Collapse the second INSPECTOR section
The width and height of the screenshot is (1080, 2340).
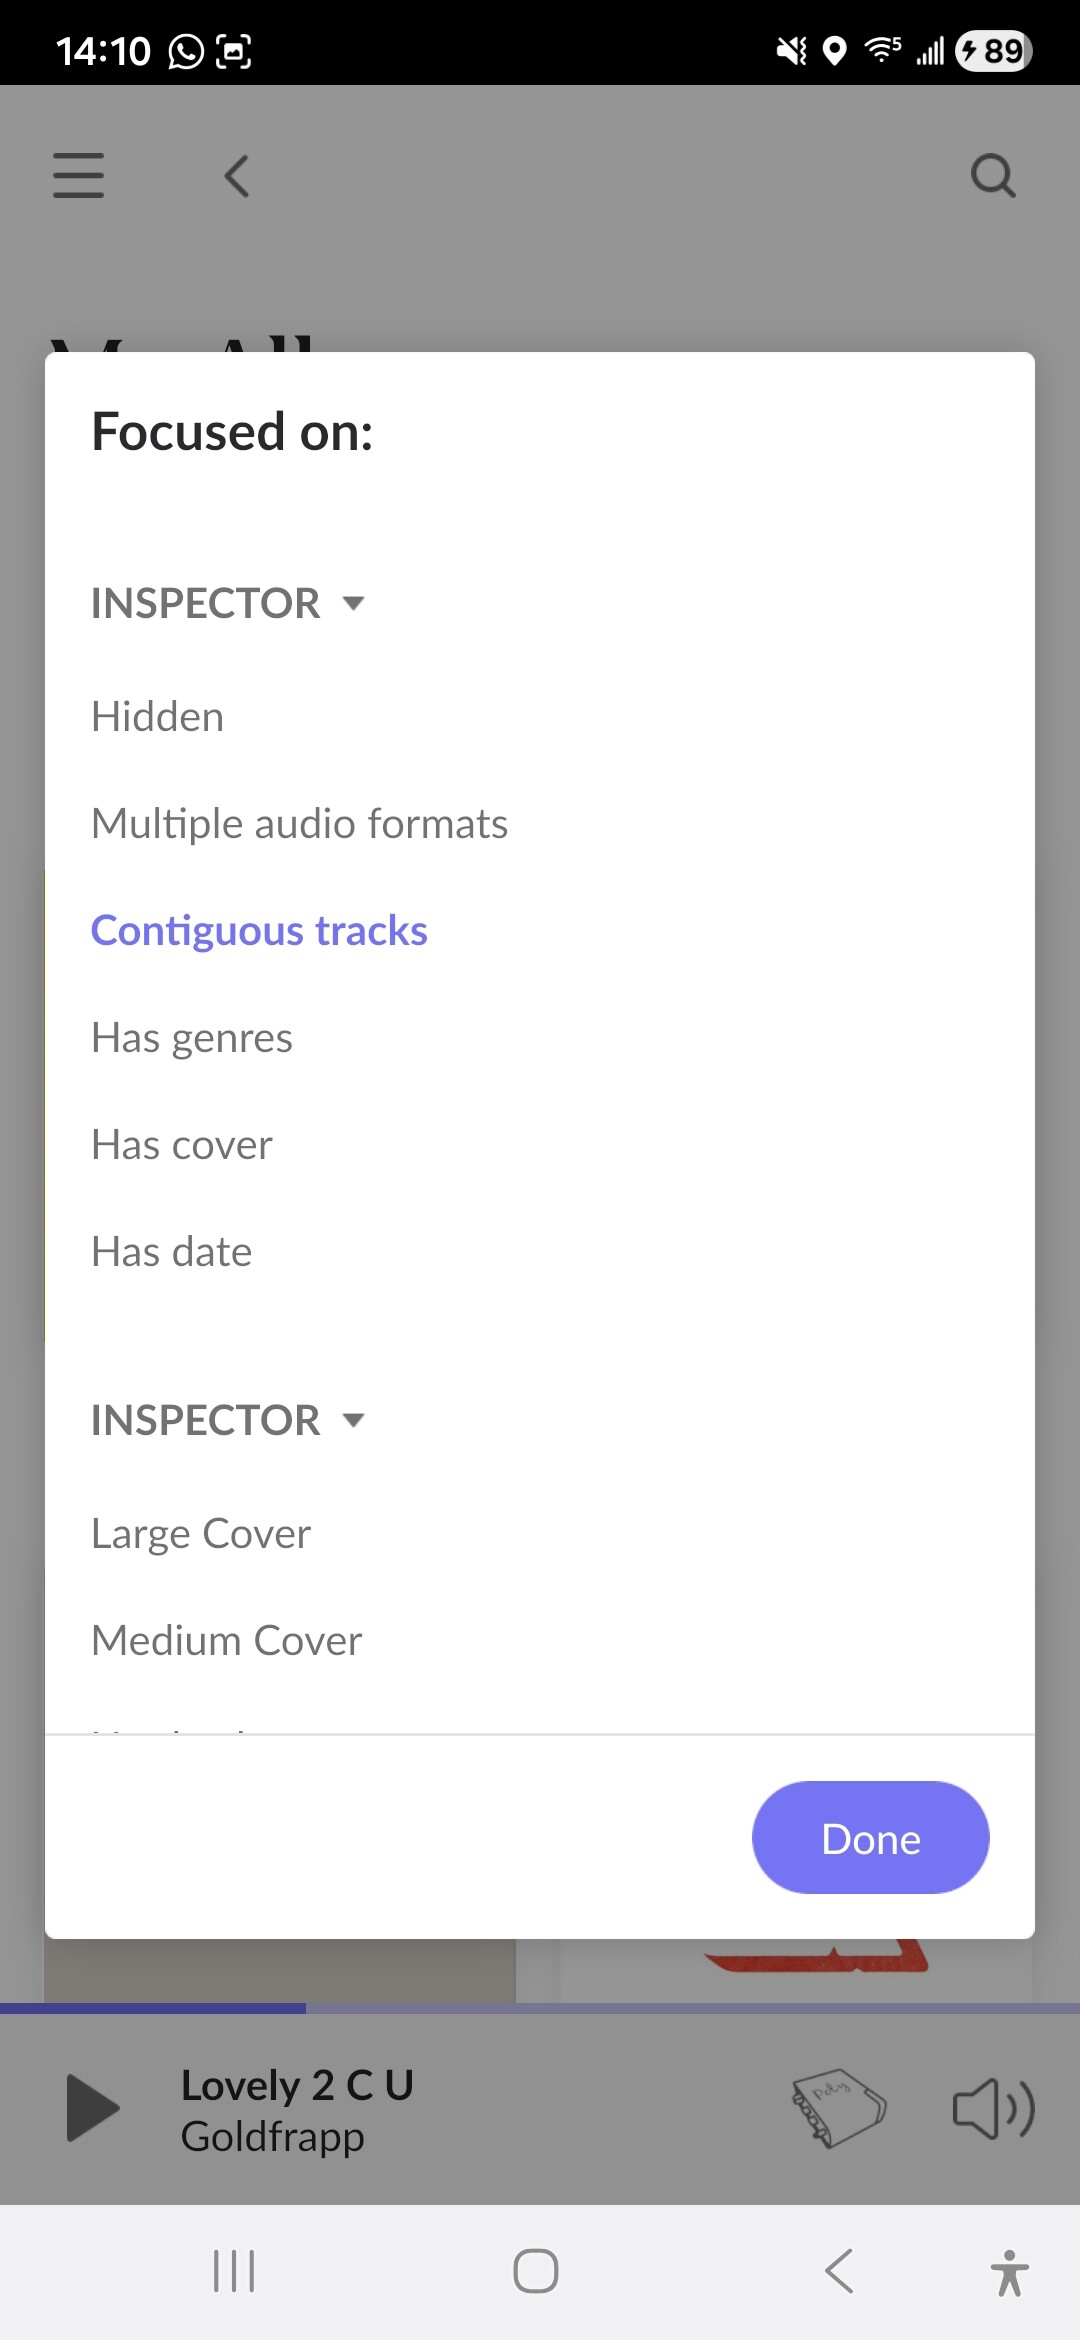click(x=228, y=1420)
